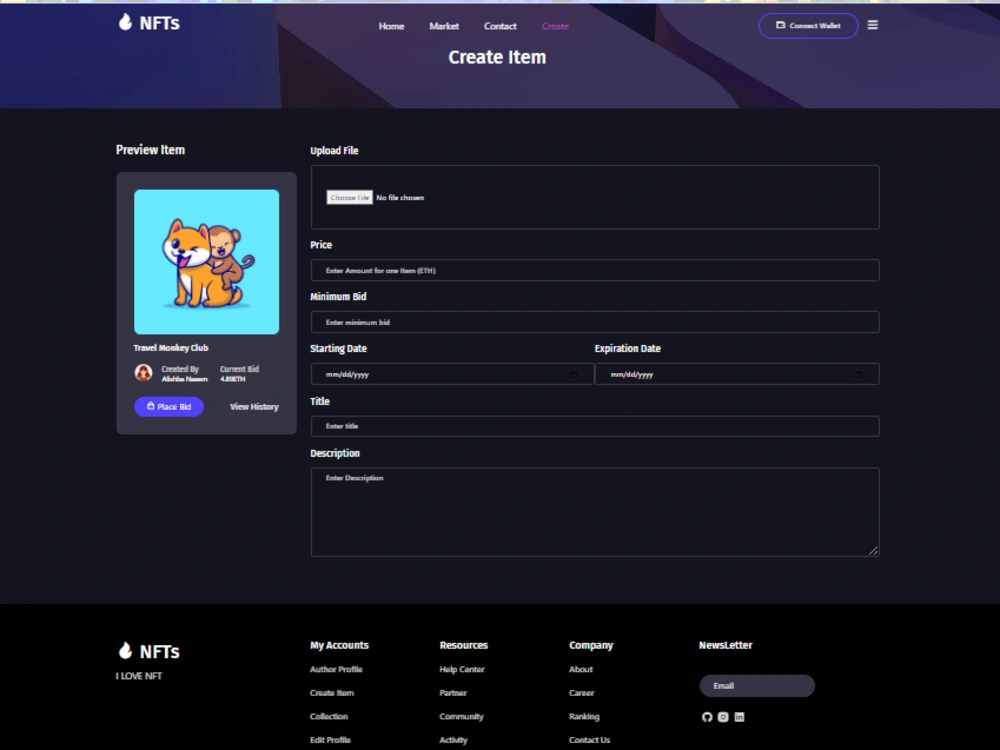The image size is (1000, 750).
Task: Click the Place Bid button
Action: [x=169, y=406]
